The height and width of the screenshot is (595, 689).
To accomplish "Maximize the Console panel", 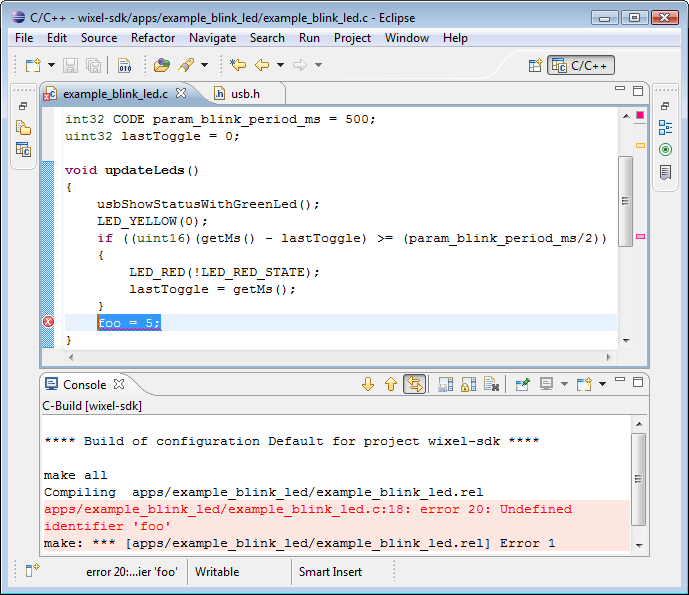I will coord(638,382).
